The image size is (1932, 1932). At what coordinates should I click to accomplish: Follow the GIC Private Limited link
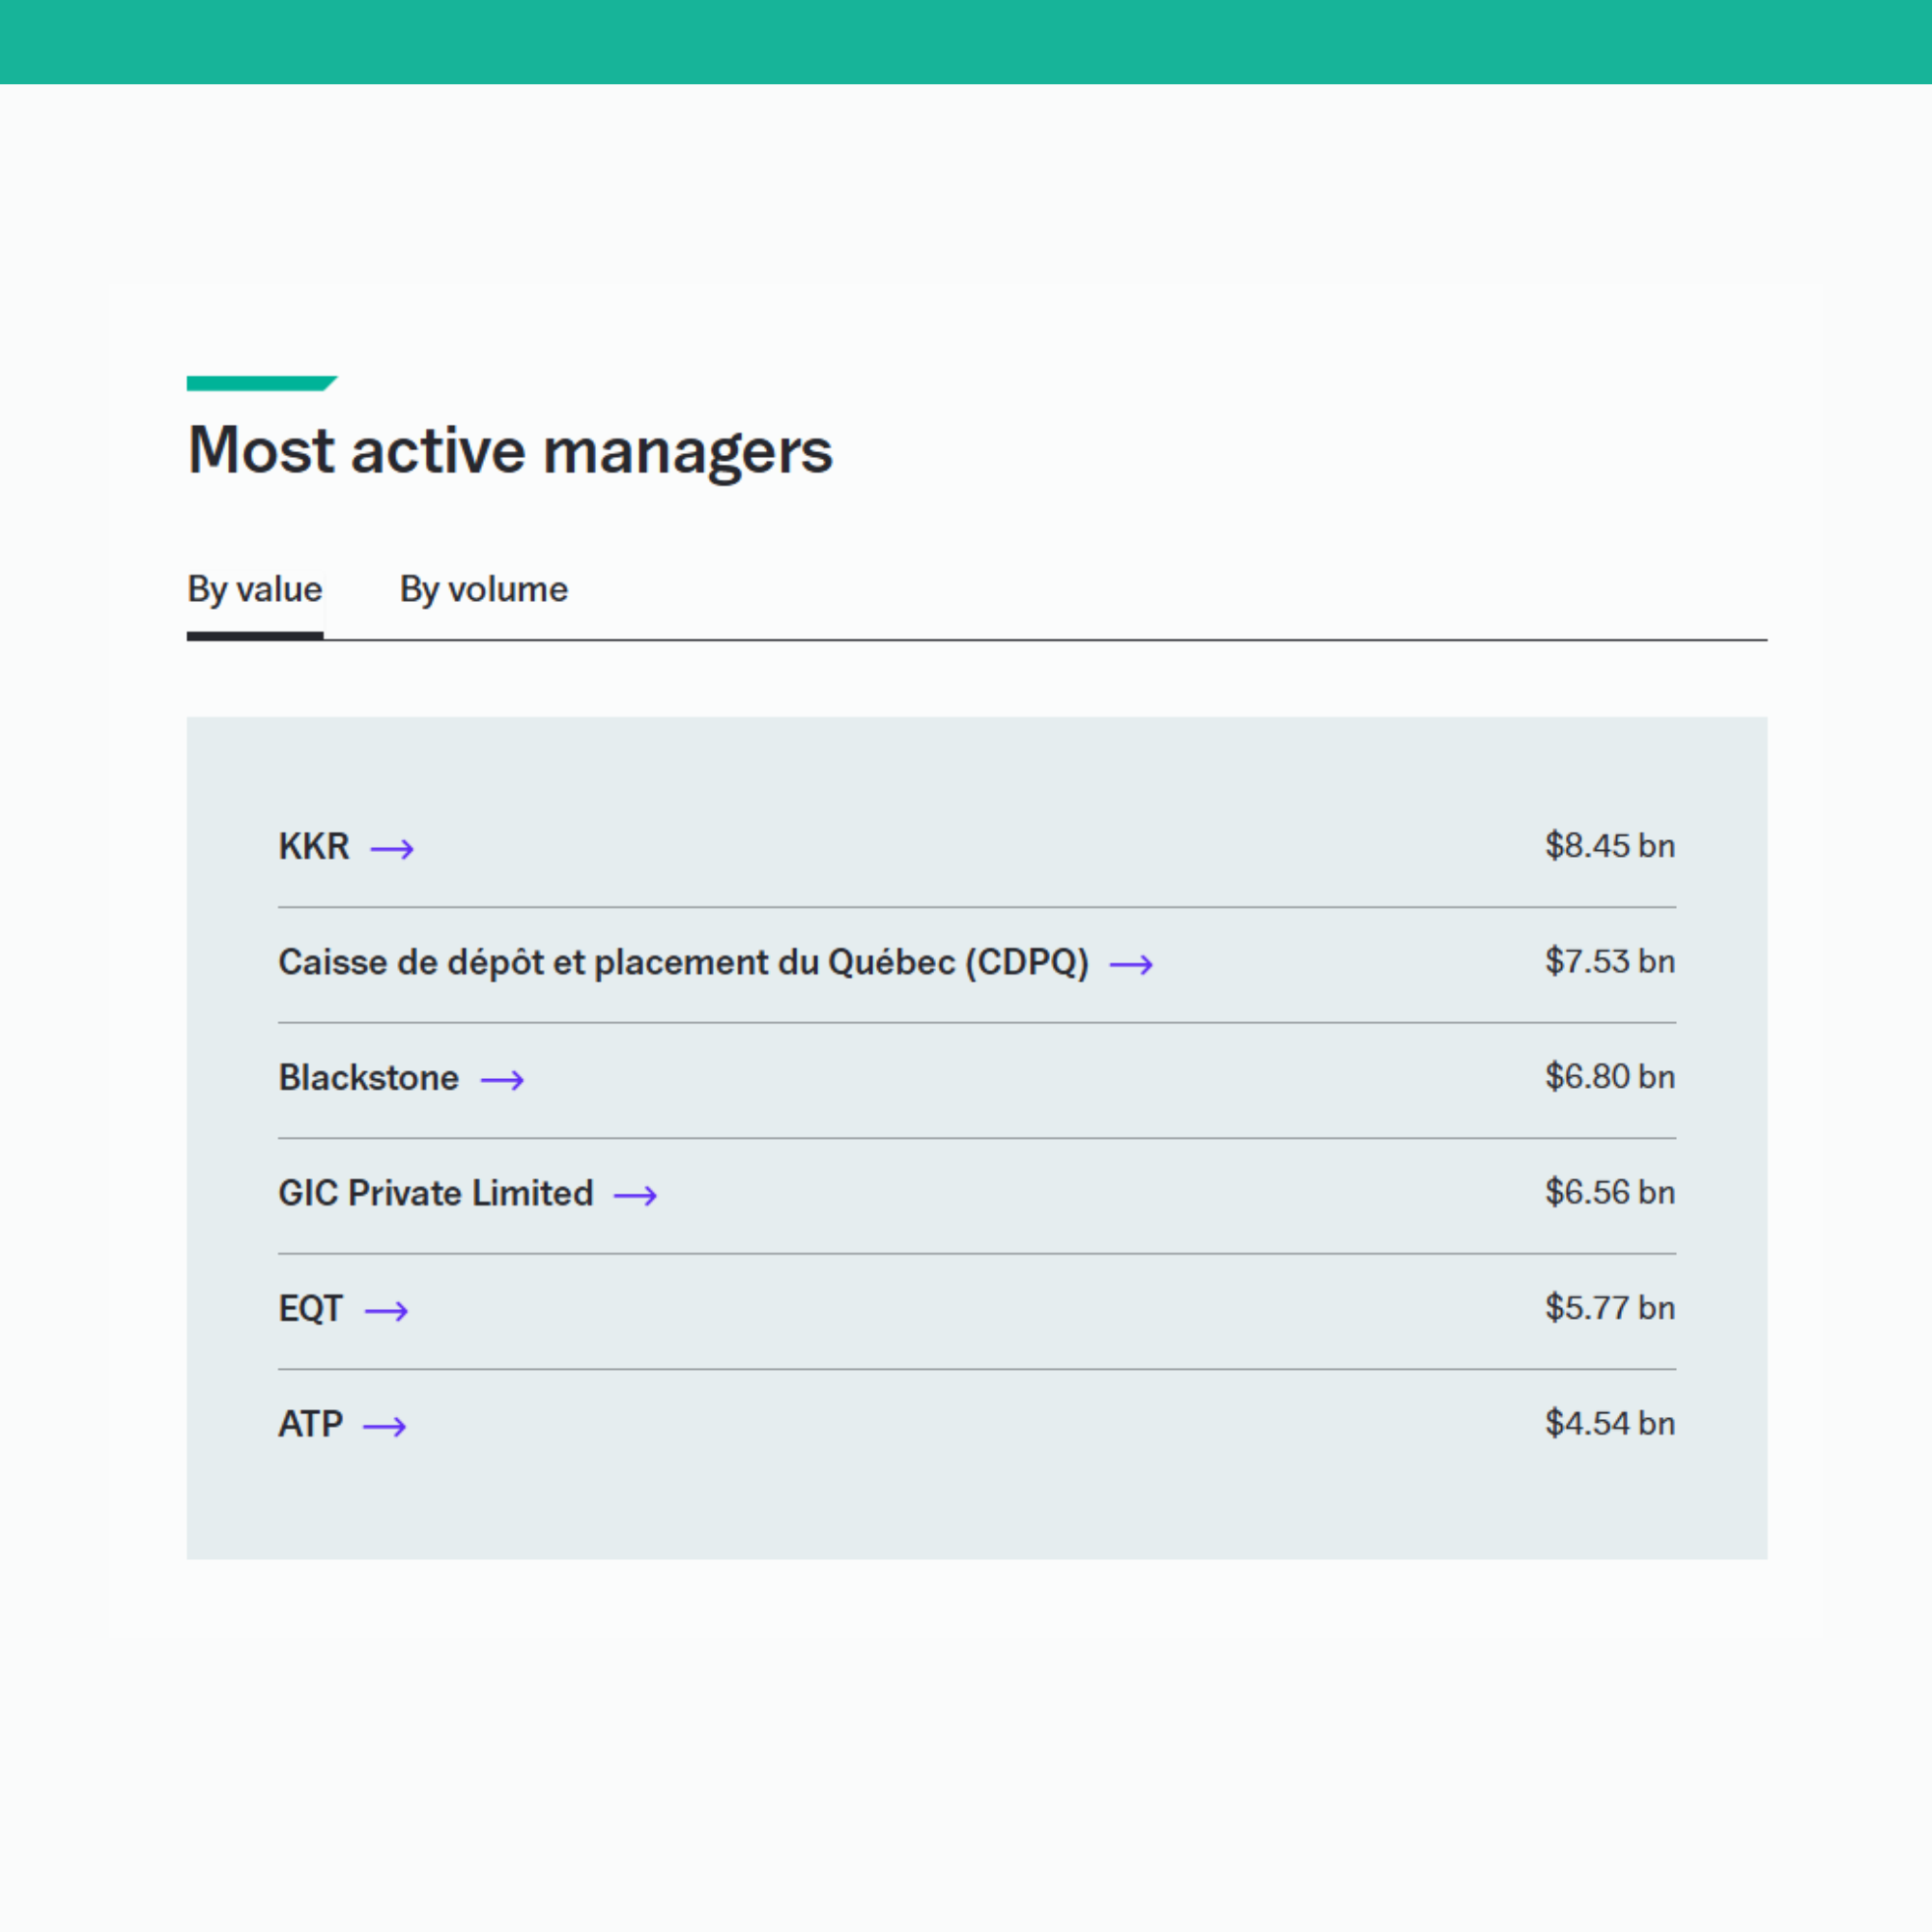point(436,1193)
